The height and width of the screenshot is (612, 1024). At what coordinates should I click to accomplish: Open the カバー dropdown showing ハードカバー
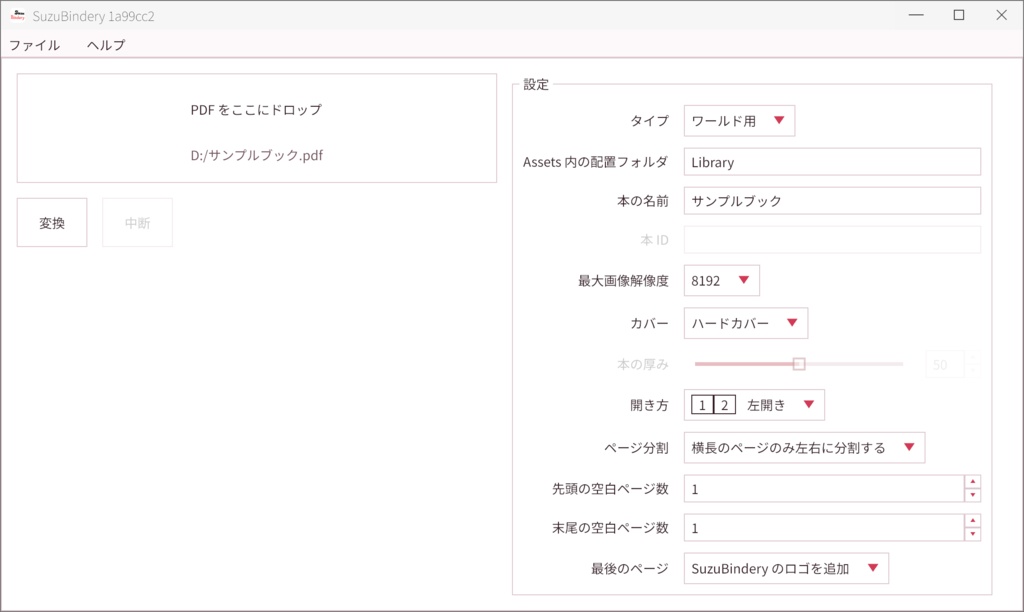tap(746, 323)
